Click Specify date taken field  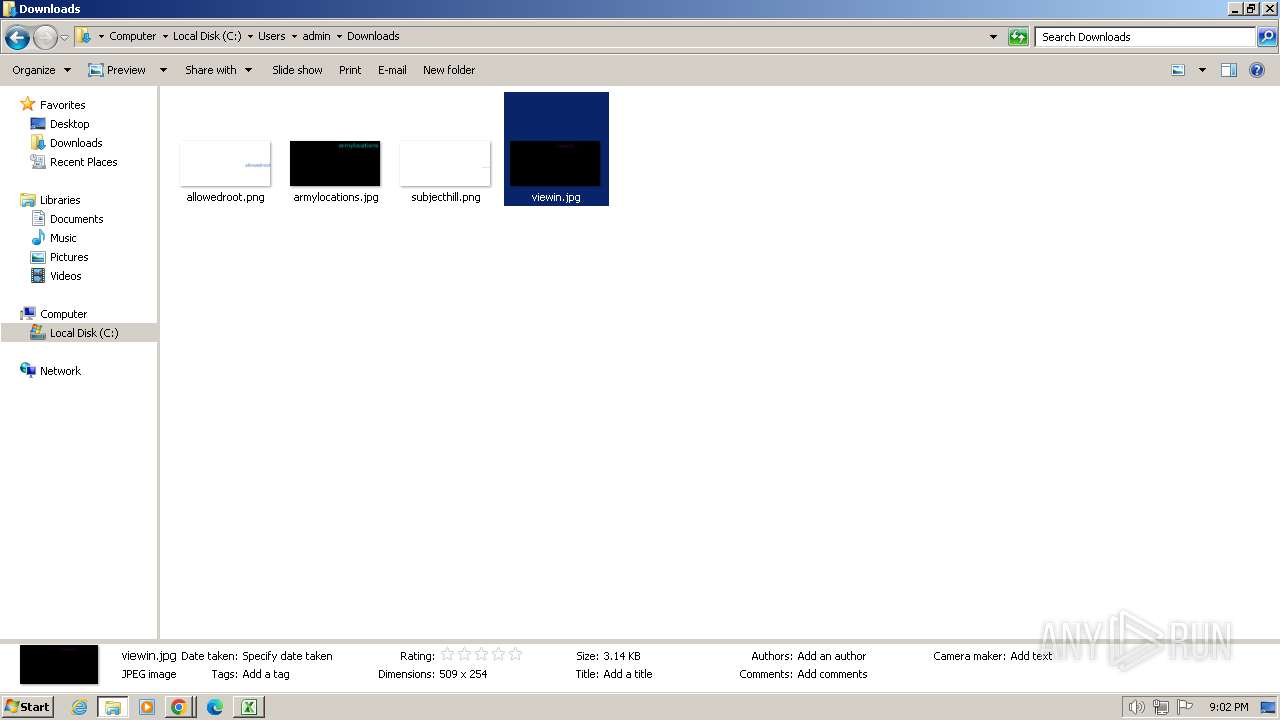tap(287, 656)
